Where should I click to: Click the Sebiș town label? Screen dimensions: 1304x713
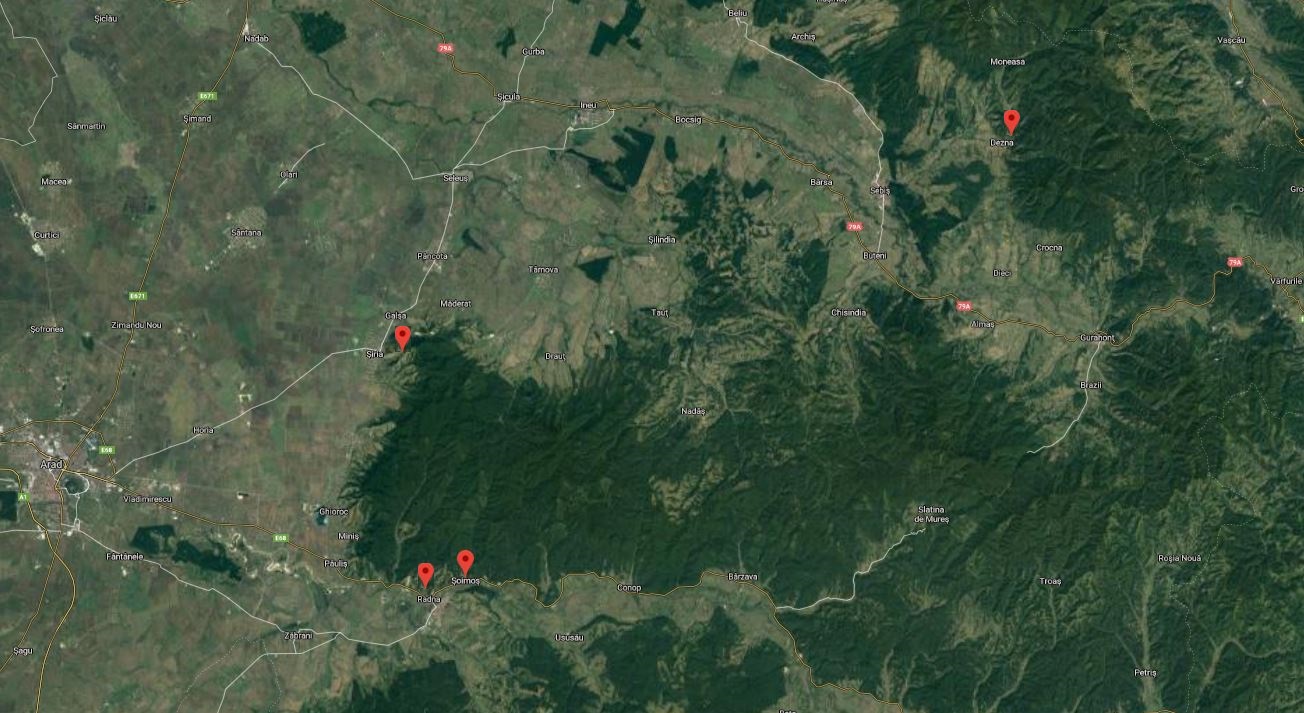pos(879,190)
